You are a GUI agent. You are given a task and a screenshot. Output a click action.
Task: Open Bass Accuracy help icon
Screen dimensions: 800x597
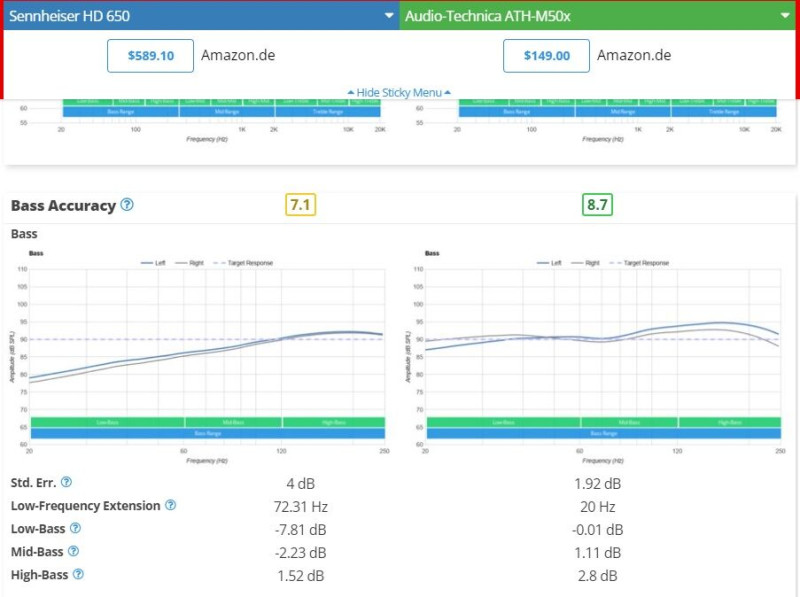point(127,205)
